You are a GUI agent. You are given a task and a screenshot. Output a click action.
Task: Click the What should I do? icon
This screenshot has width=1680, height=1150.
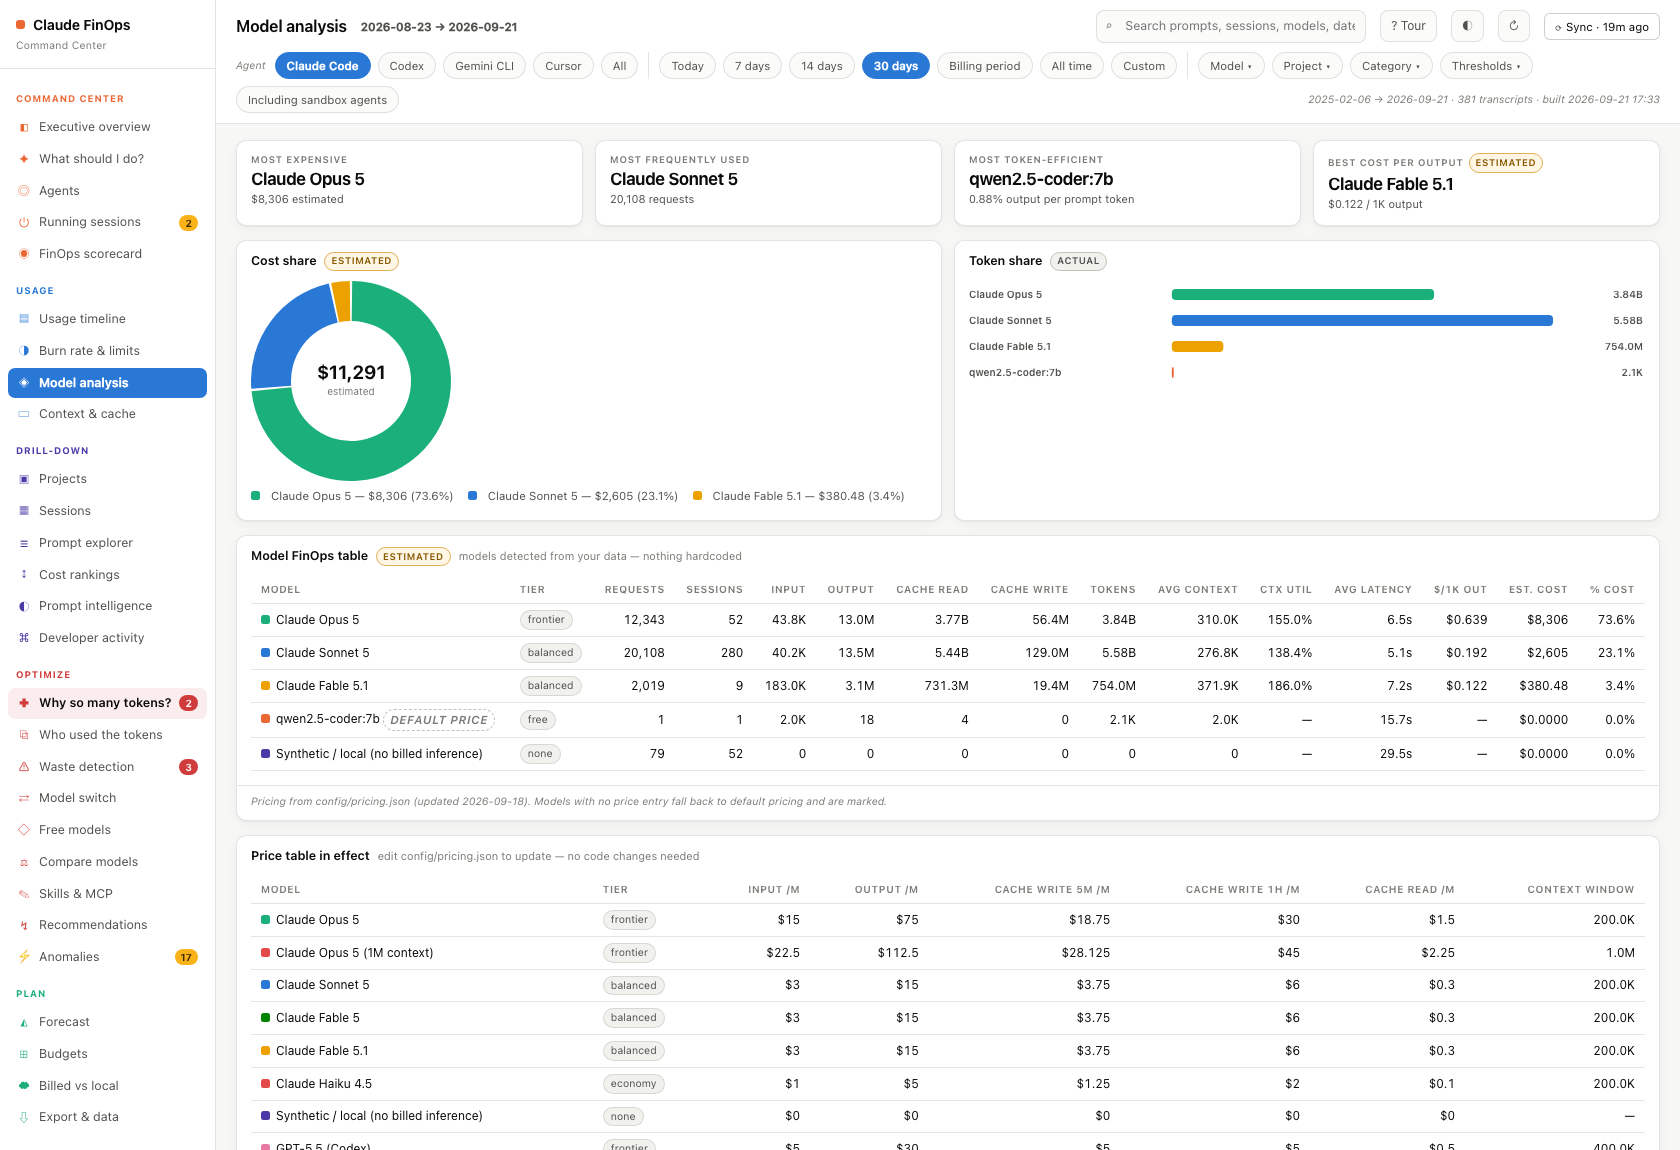(x=24, y=159)
